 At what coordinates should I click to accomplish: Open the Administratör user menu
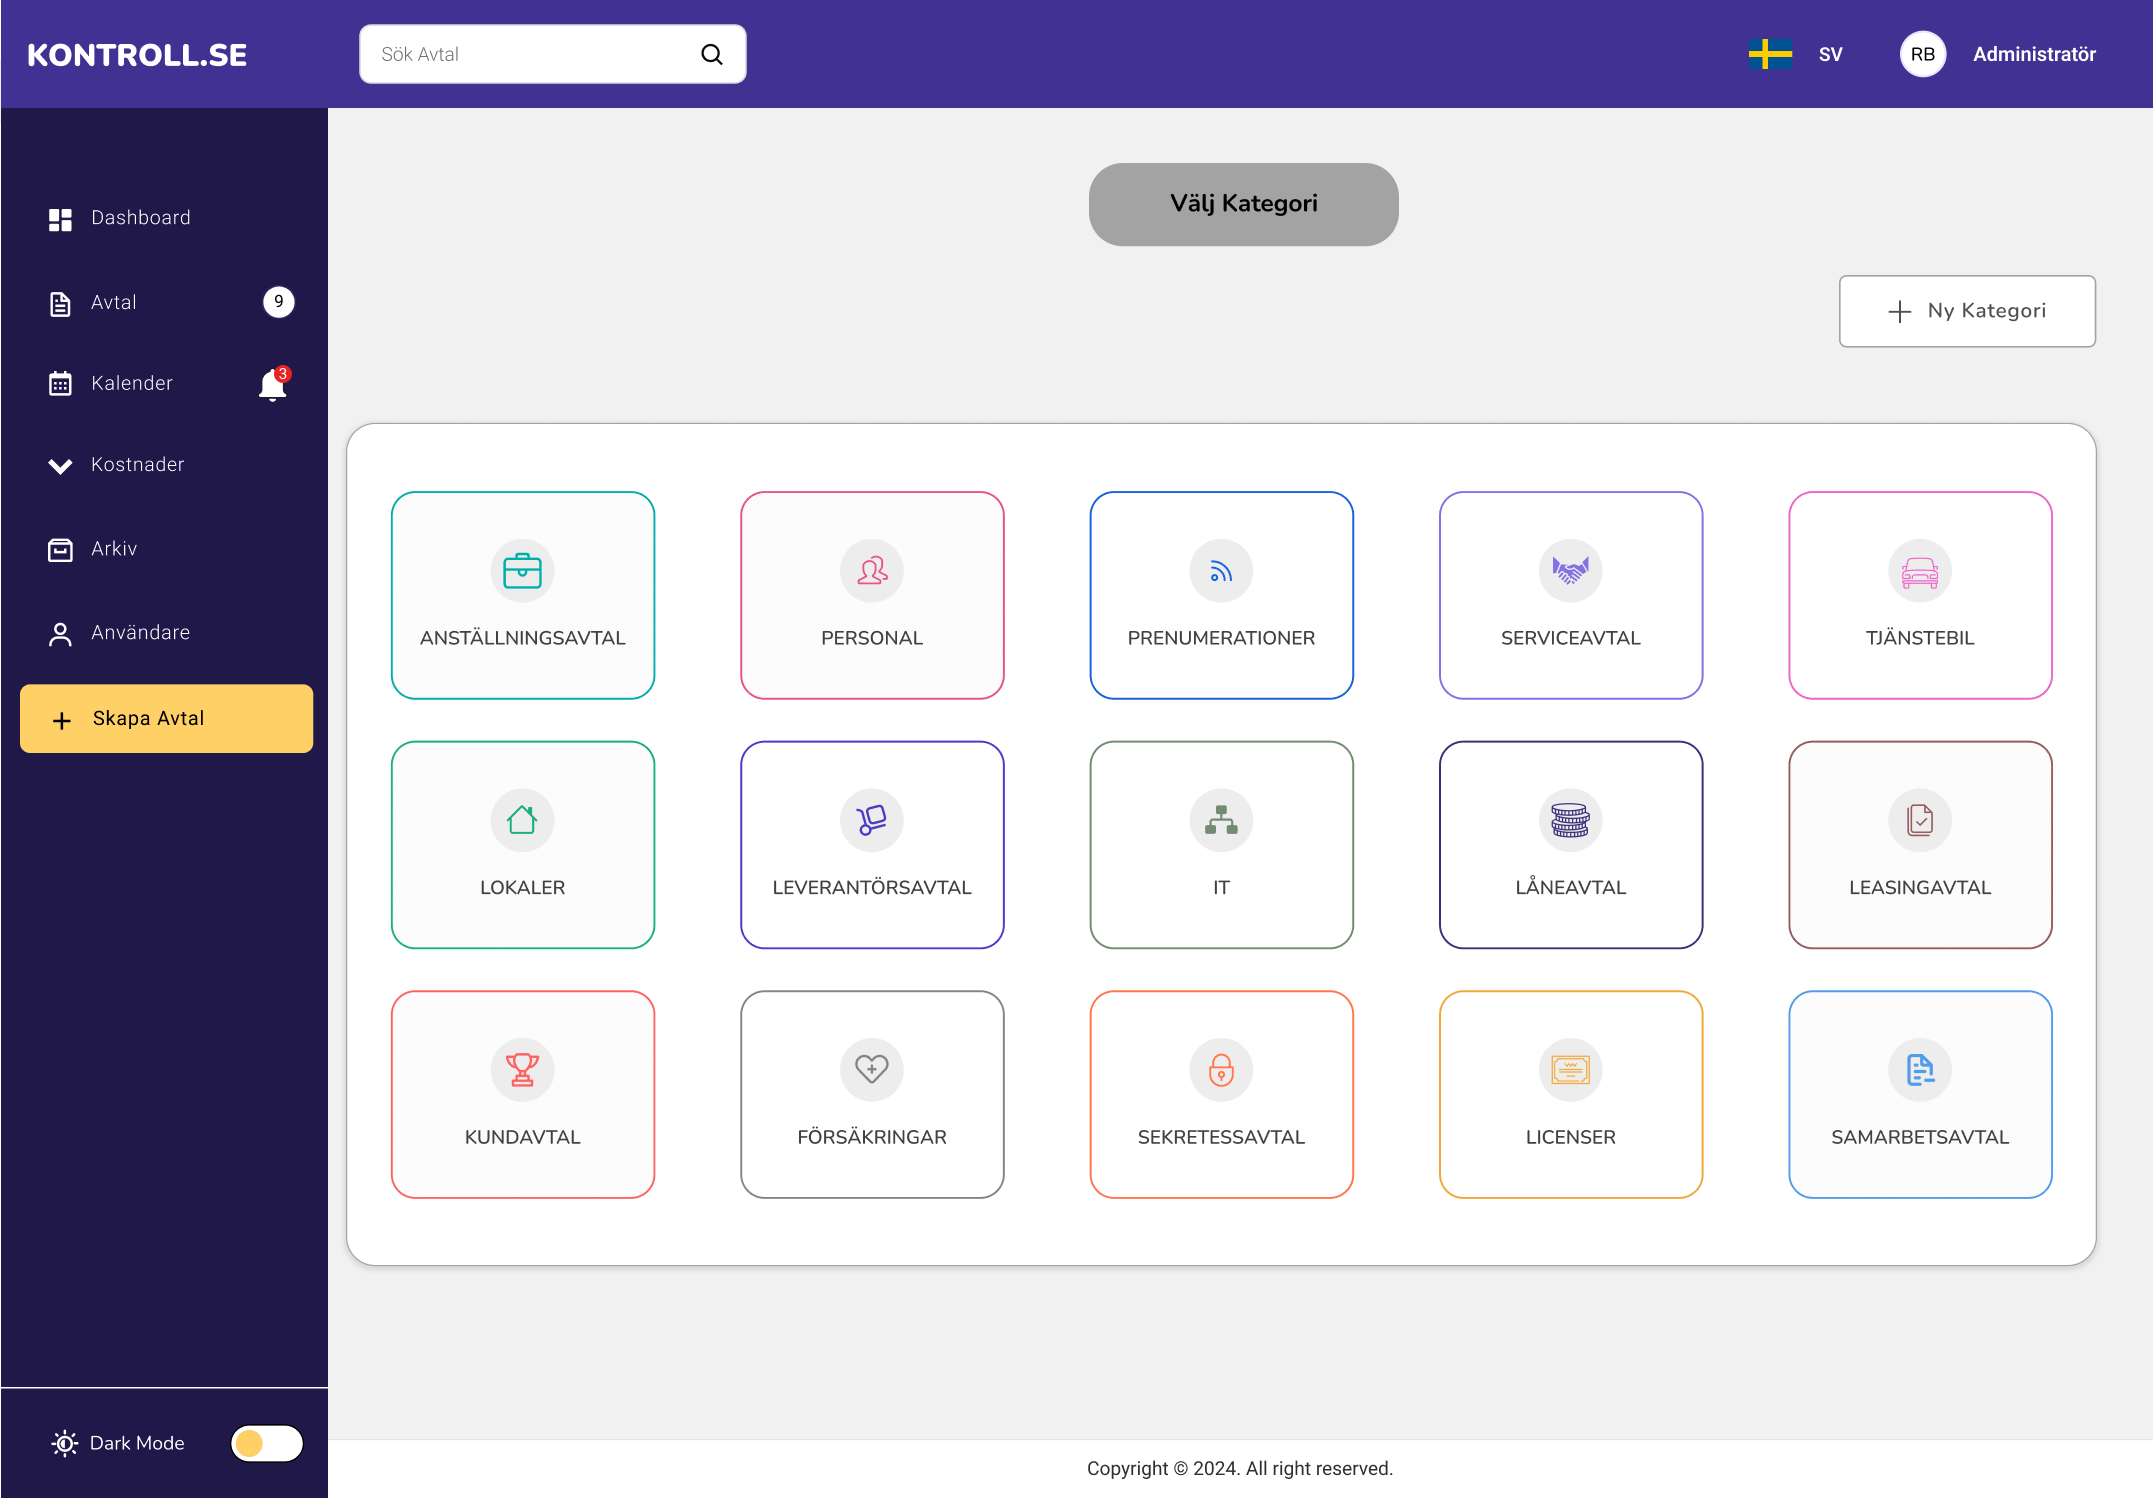tap(2033, 54)
